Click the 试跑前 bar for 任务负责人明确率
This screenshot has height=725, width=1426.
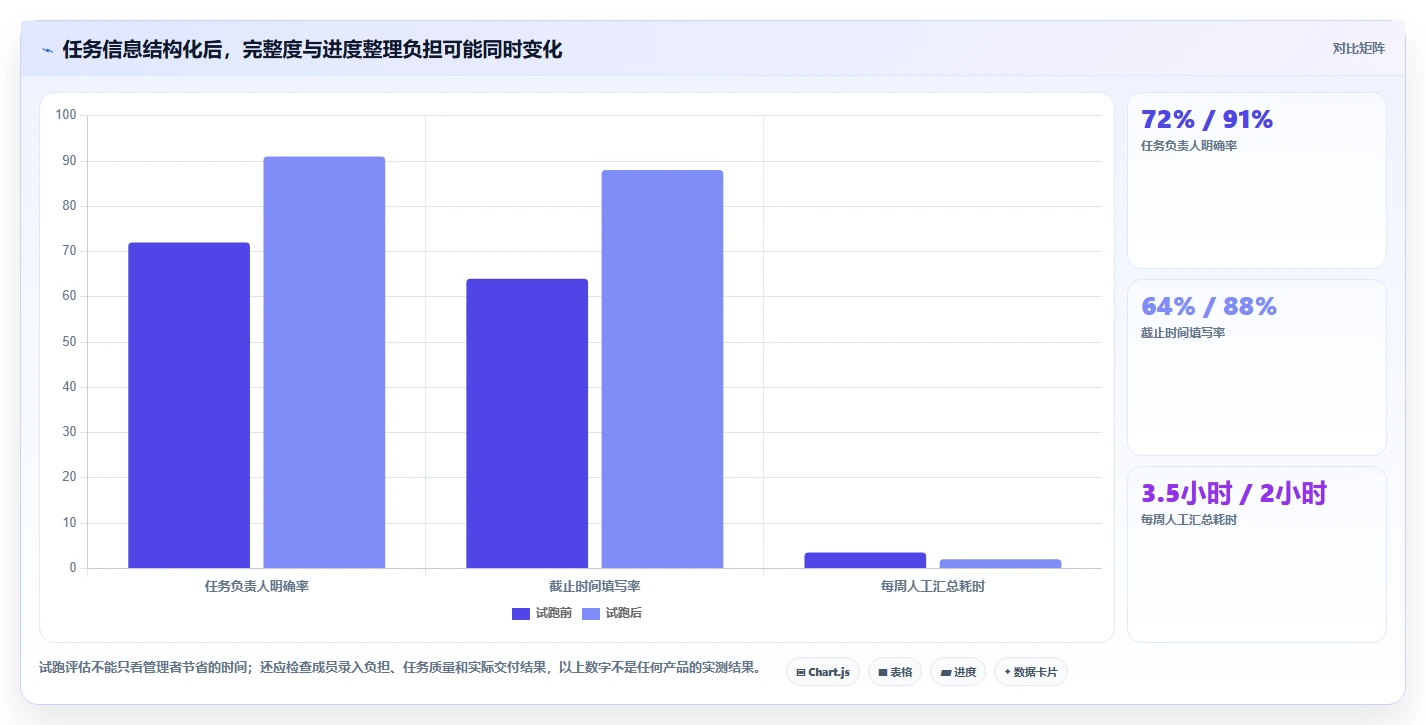[x=189, y=405]
